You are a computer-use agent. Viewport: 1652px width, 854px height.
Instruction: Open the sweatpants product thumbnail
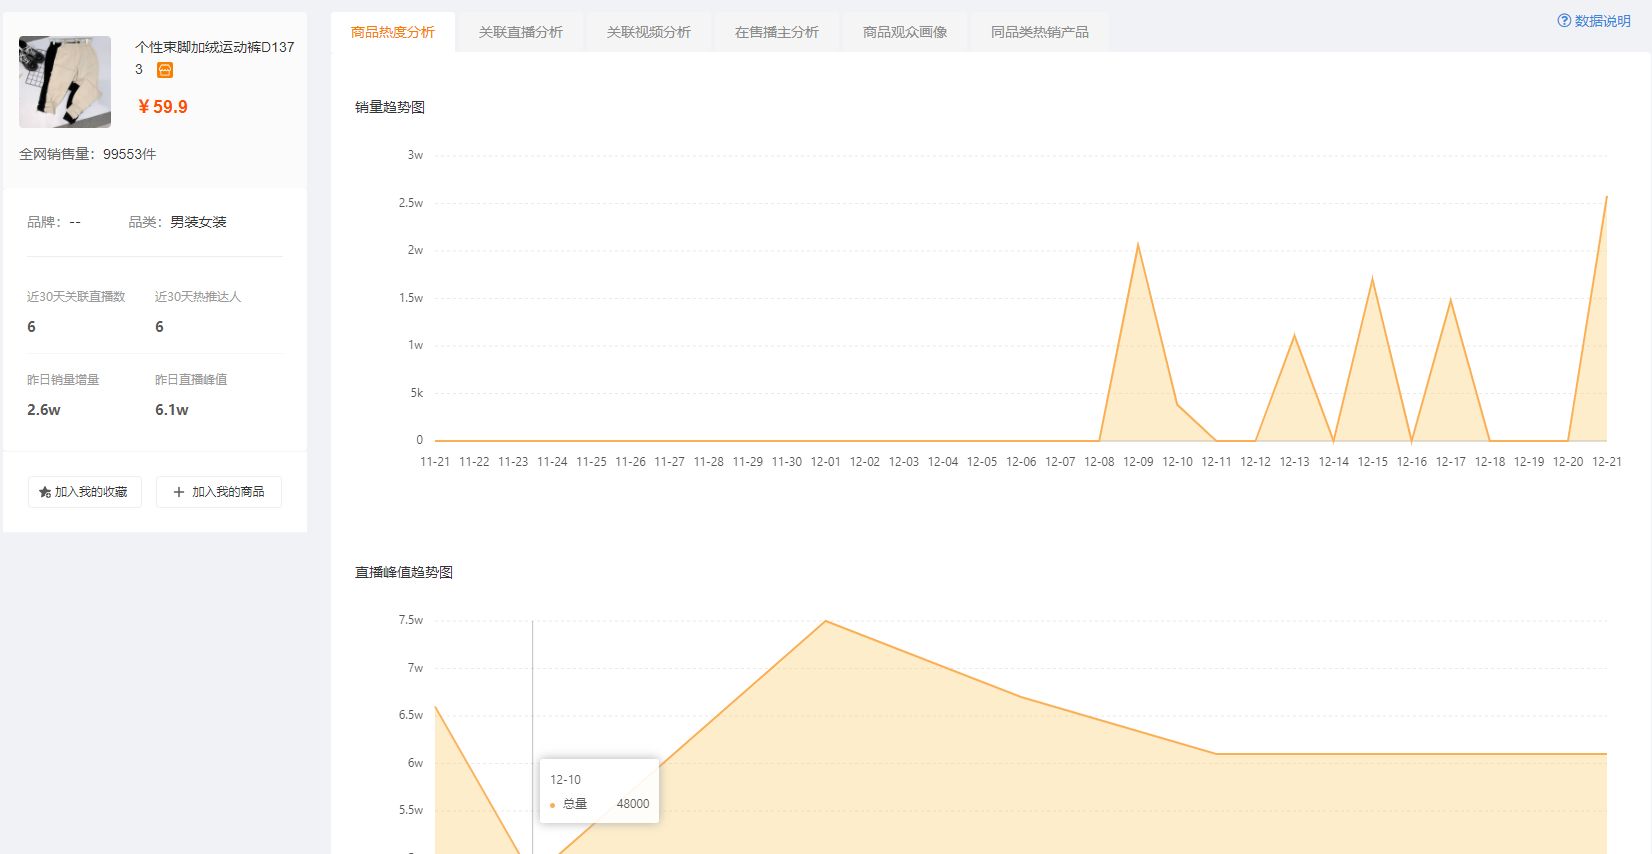pyautogui.click(x=65, y=82)
